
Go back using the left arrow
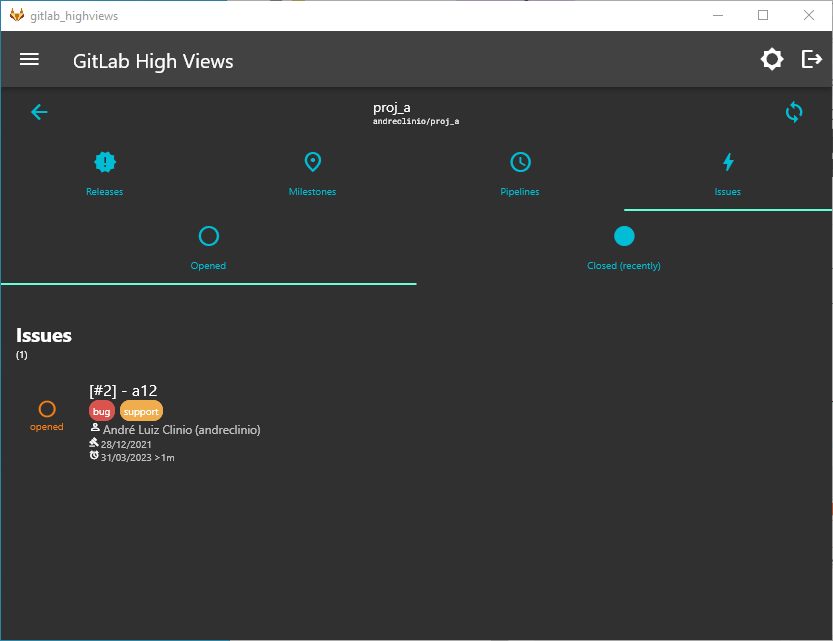(x=39, y=112)
